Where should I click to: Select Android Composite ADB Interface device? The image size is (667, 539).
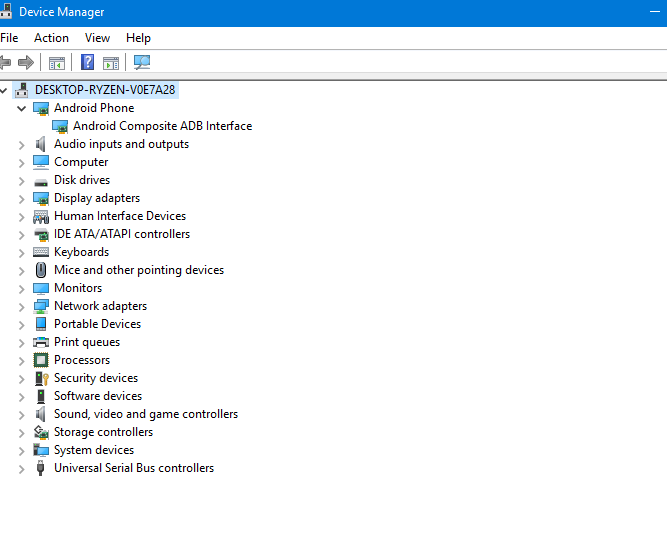pyautogui.click(x=162, y=126)
